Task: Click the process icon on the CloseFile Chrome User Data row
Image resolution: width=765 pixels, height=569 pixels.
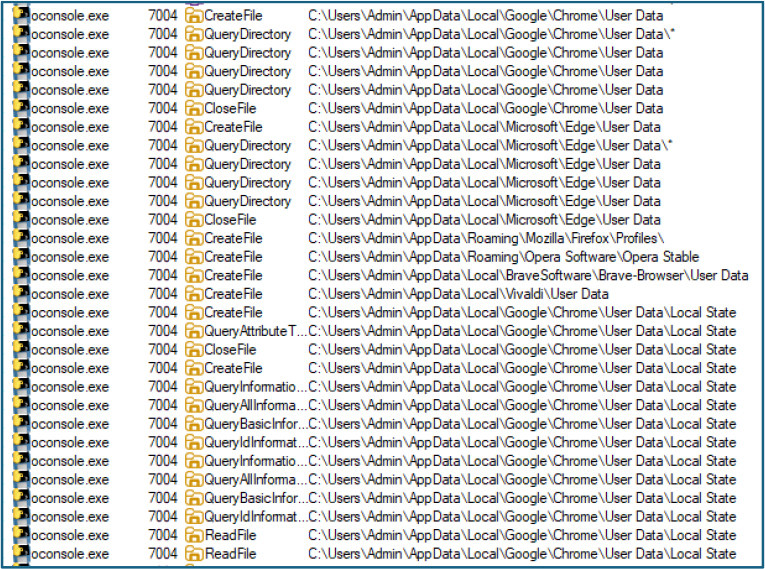Action: tap(21, 107)
